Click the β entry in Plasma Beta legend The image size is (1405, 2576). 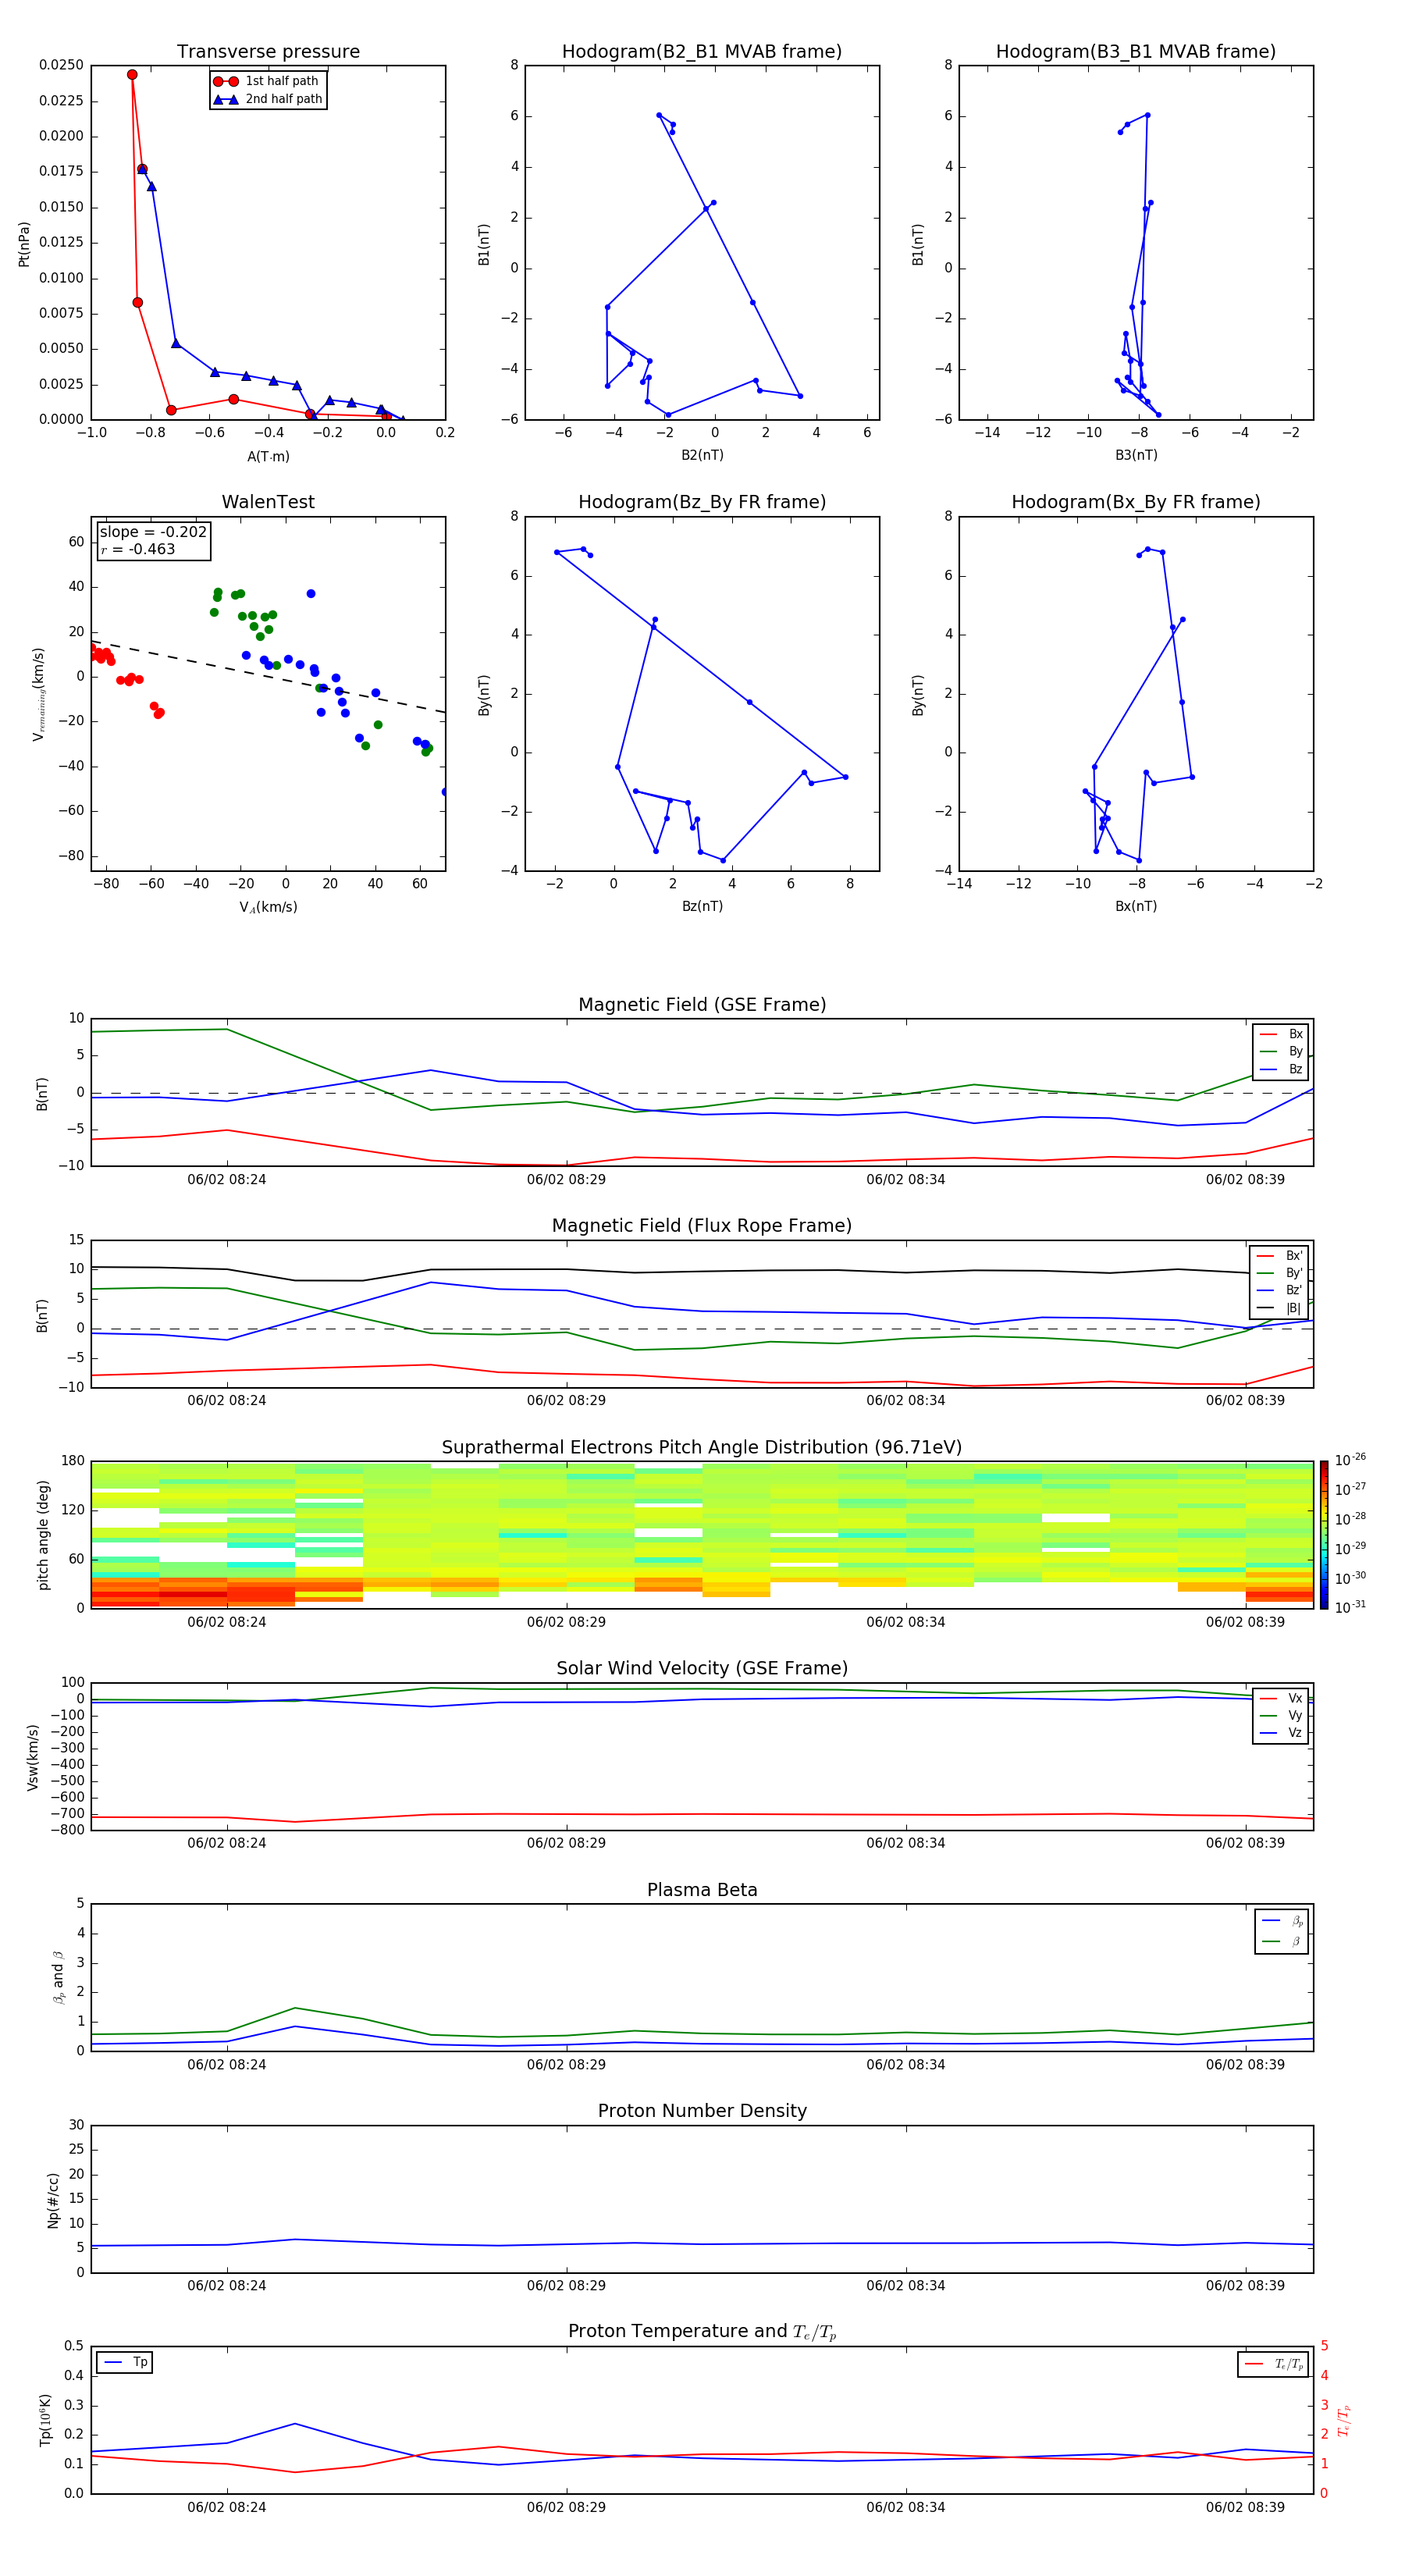[x=1283, y=1941]
